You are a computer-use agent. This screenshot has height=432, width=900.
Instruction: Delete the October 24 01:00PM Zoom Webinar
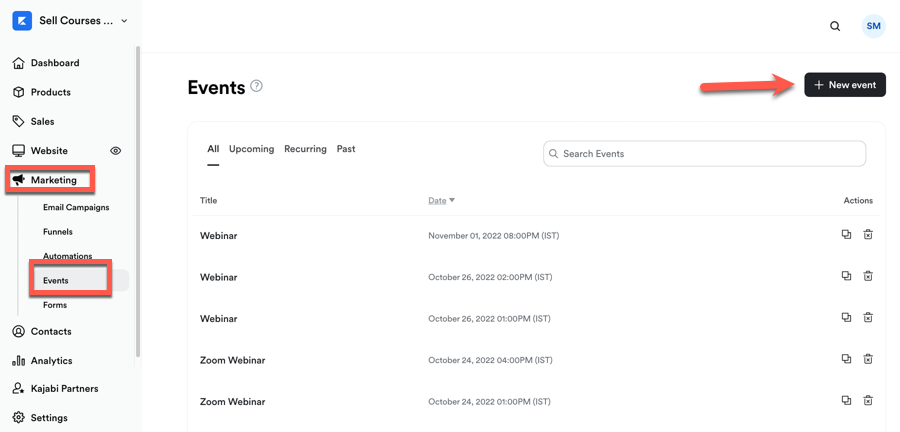coord(868,400)
